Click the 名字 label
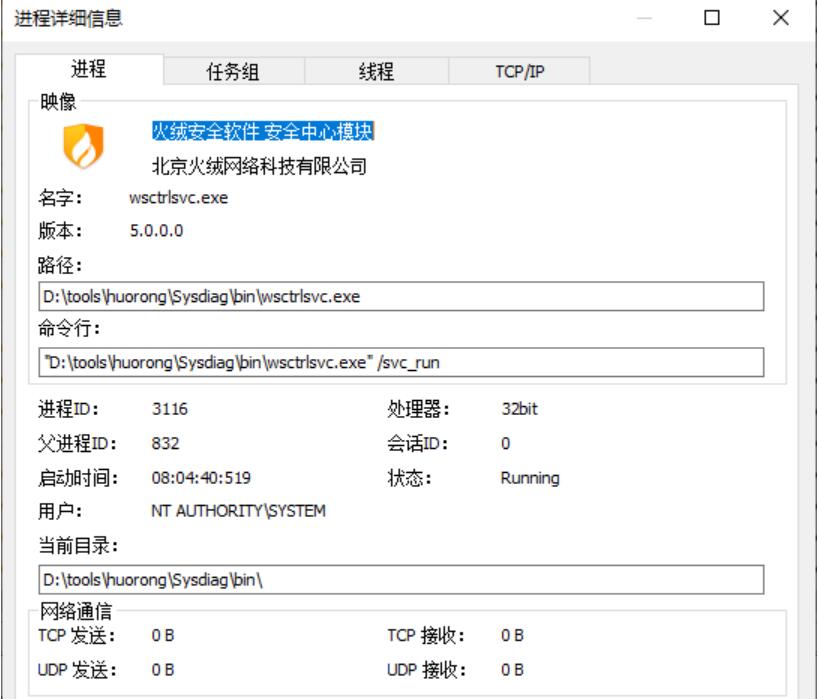 point(60,198)
